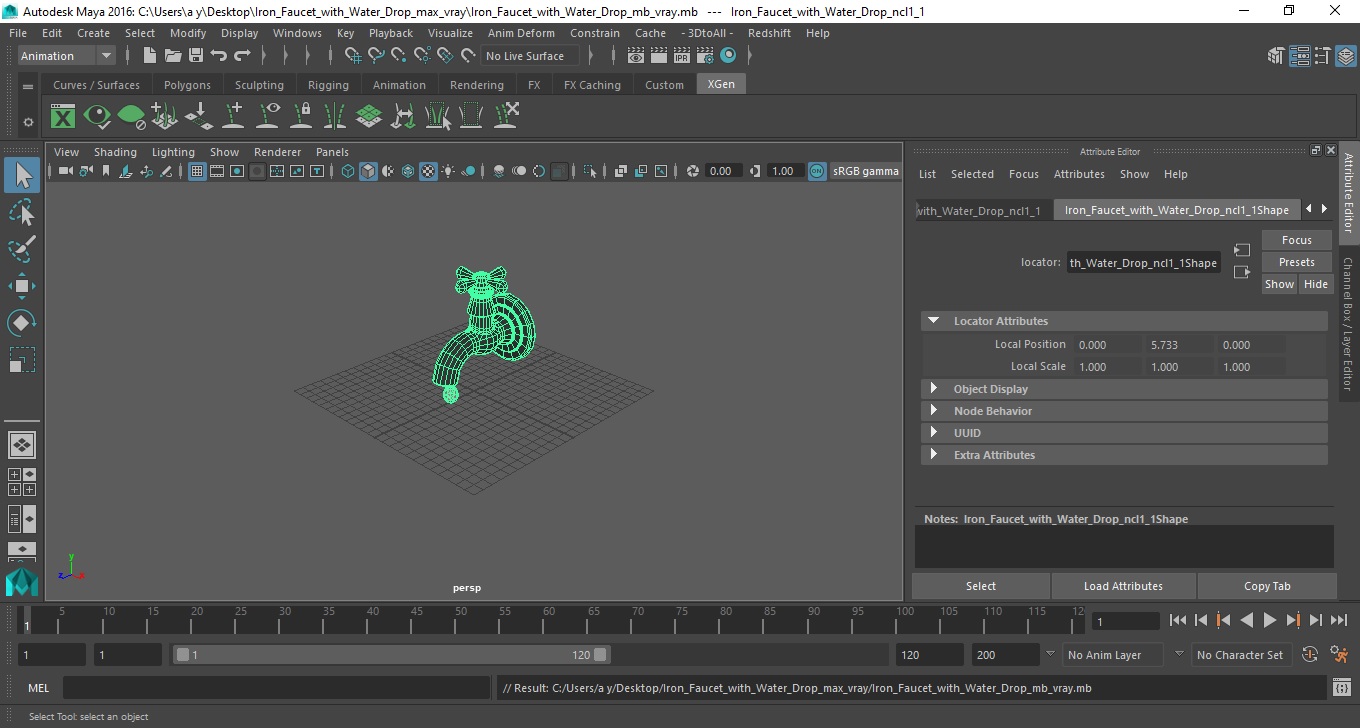The width and height of the screenshot is (1360, 728).
Task: Activate the Lasso select tool
Action: click(x=22, y=212)
